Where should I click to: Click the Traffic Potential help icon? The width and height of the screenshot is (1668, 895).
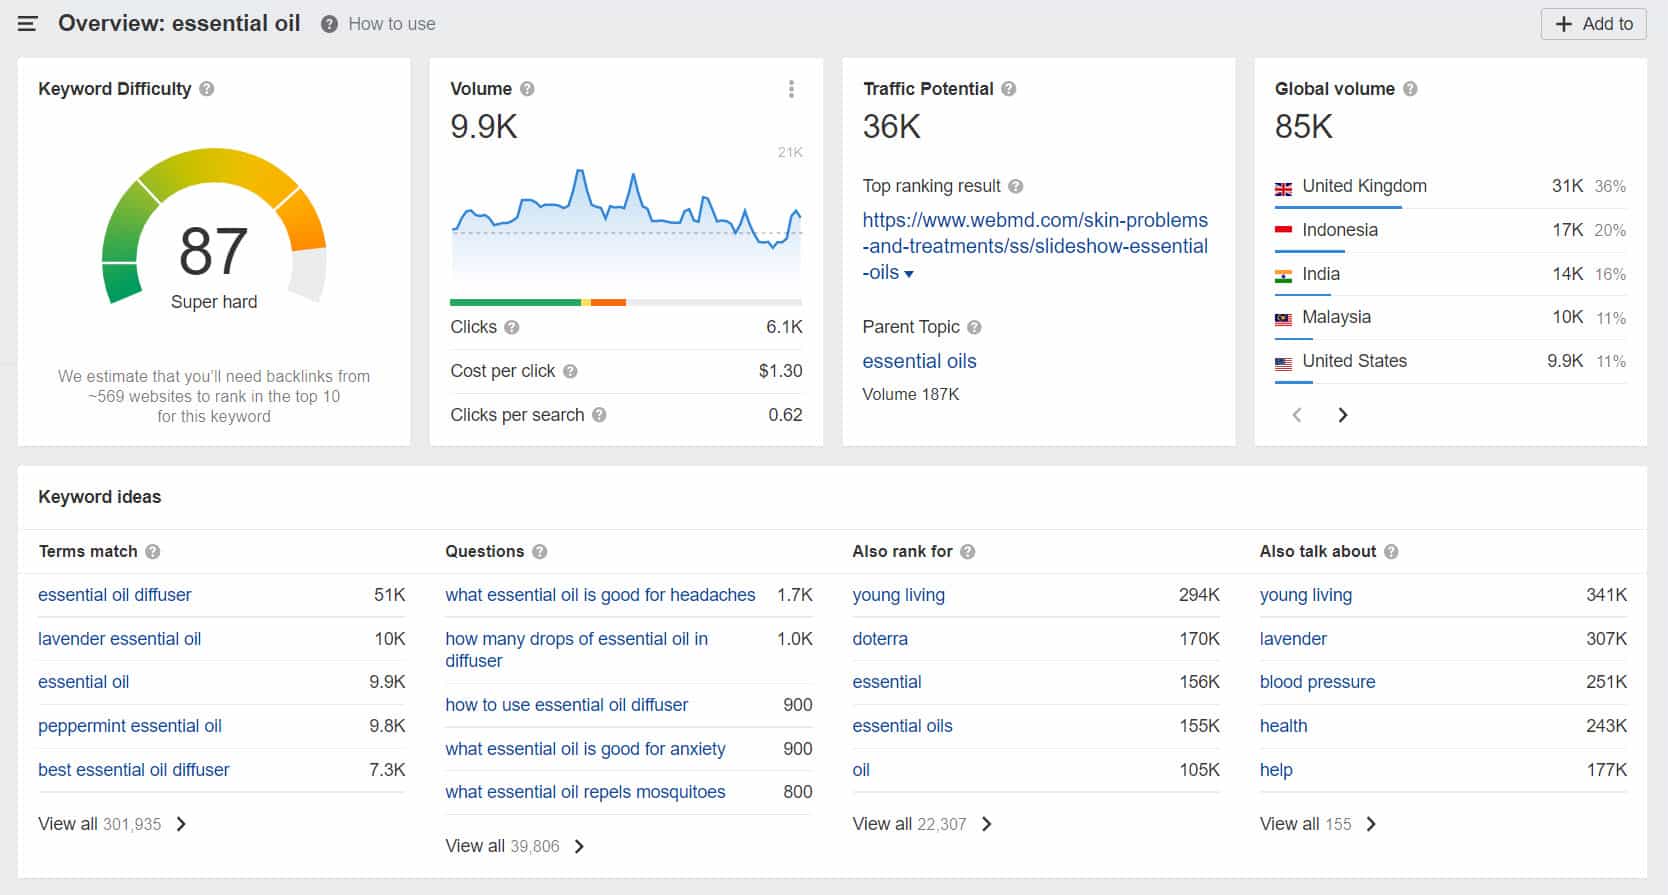1008,89
